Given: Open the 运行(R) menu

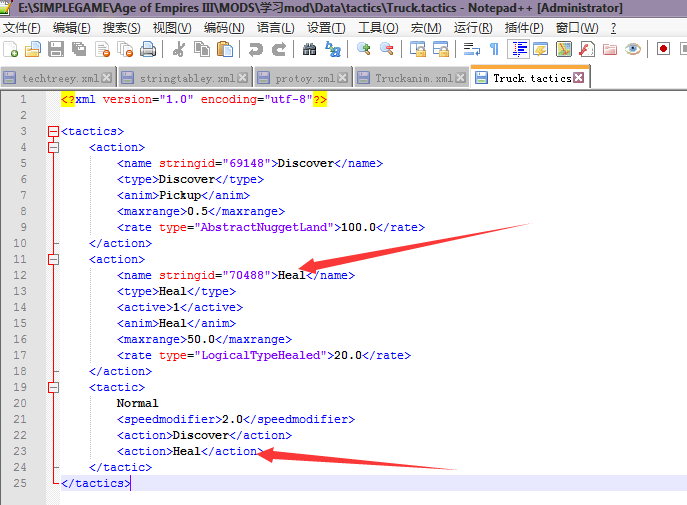Looking at the screenshot, I should pyautogui.click(x=473, y=28).
